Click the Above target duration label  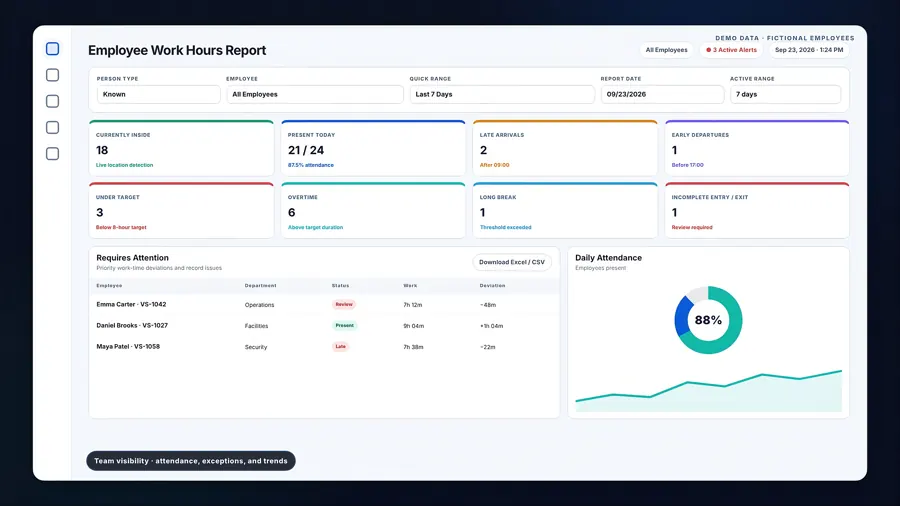pos(315,227)
